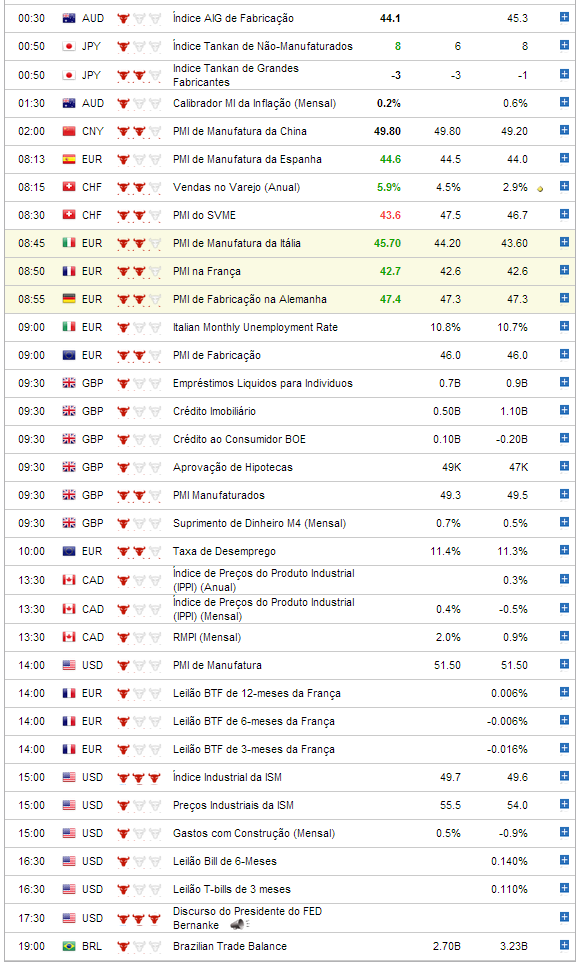This screenshot has height=966, width=579.
Task: Expand the Índice AIG de Fabricação row
Action: coord(564,17)
